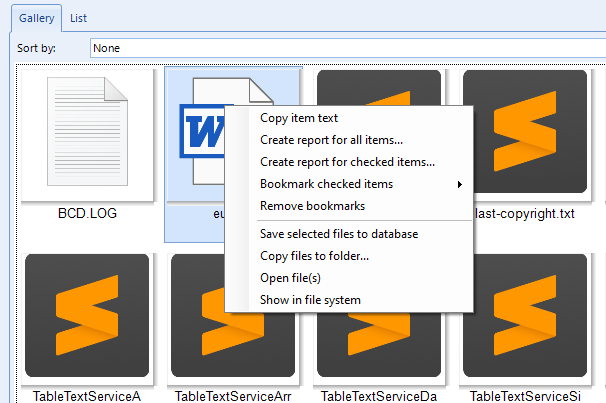Select Create report for all items
Image resolution: width=606 pixels, height=403 pixels.
click(x=331, y=140)
